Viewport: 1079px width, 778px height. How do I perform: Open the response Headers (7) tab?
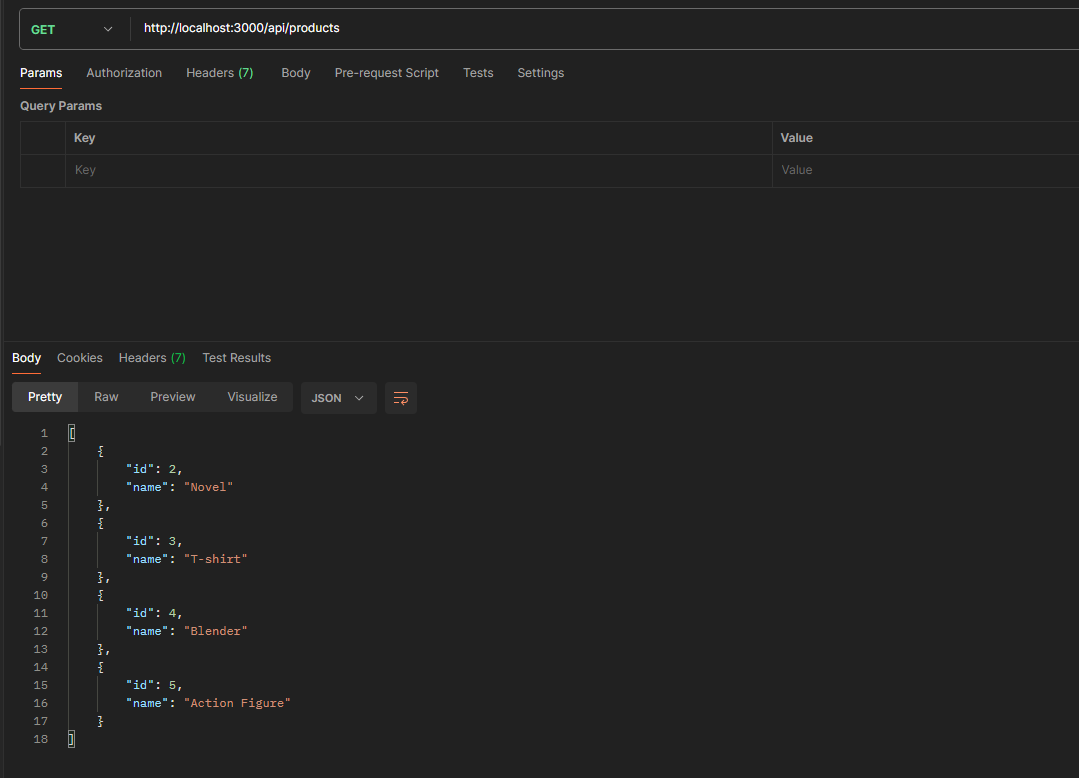coord(152,358)
